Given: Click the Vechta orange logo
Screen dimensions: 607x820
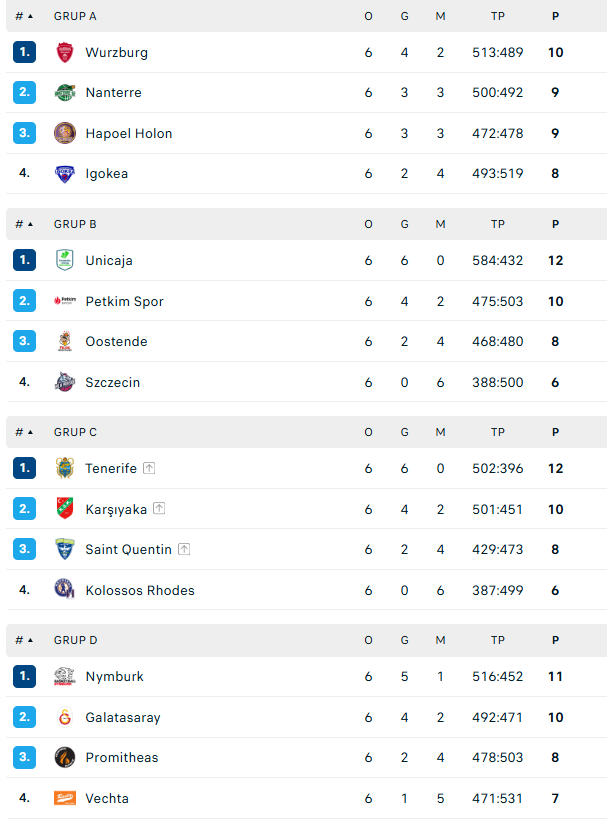Looking at the screenshot, I should pos(65,798).
